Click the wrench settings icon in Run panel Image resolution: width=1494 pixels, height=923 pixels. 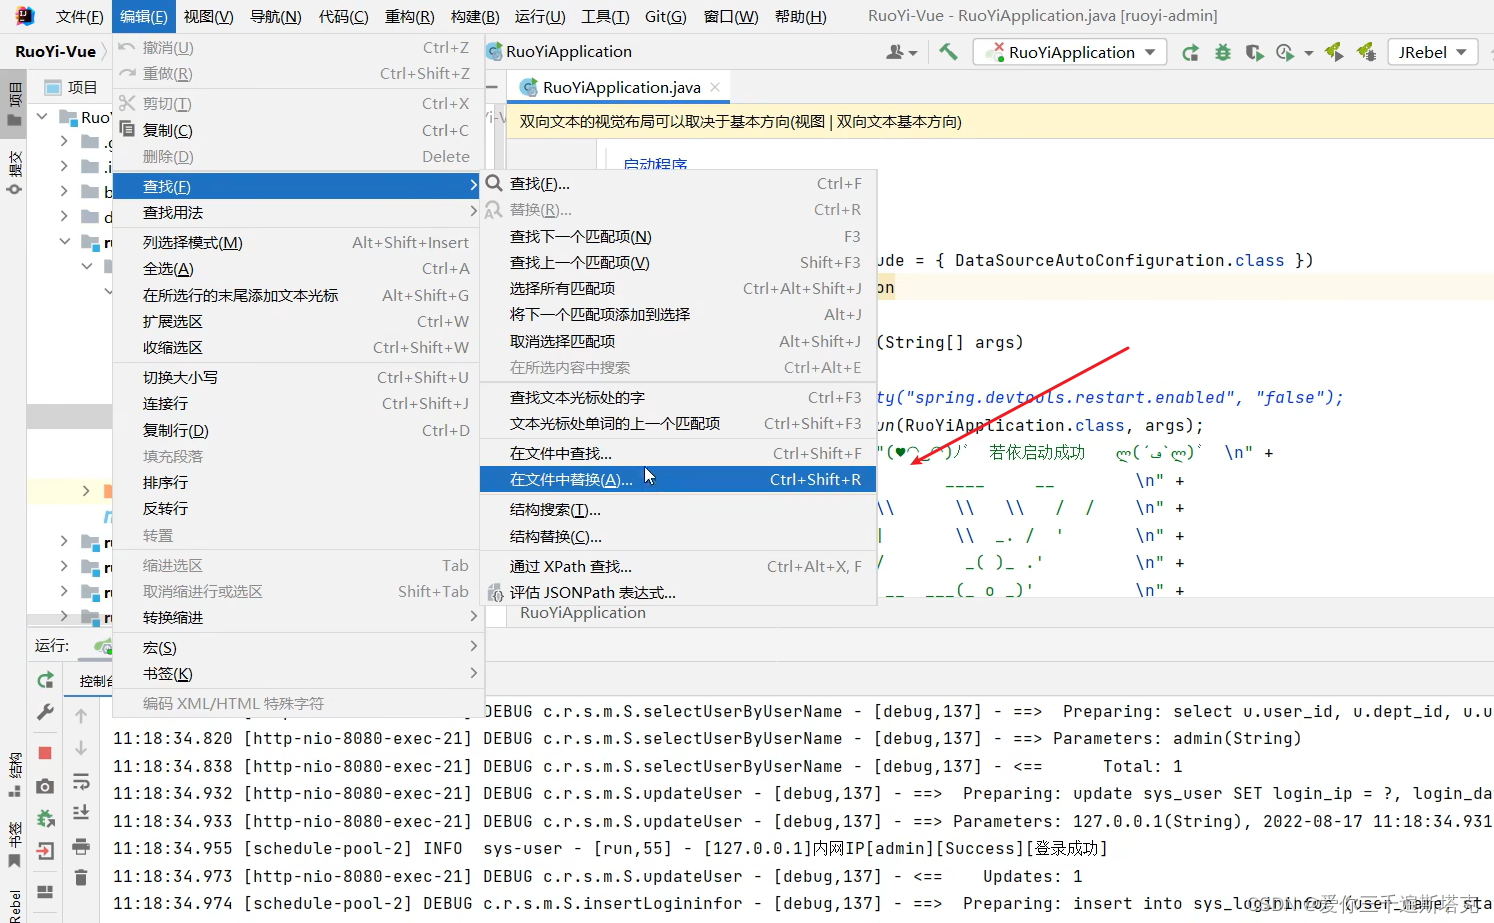[x=45, y=713]
